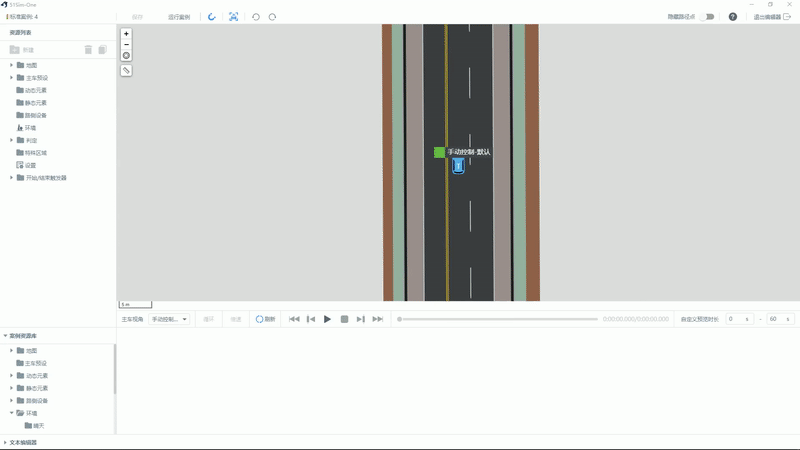Click the 标准案例 4 case title

click(22, 17)
